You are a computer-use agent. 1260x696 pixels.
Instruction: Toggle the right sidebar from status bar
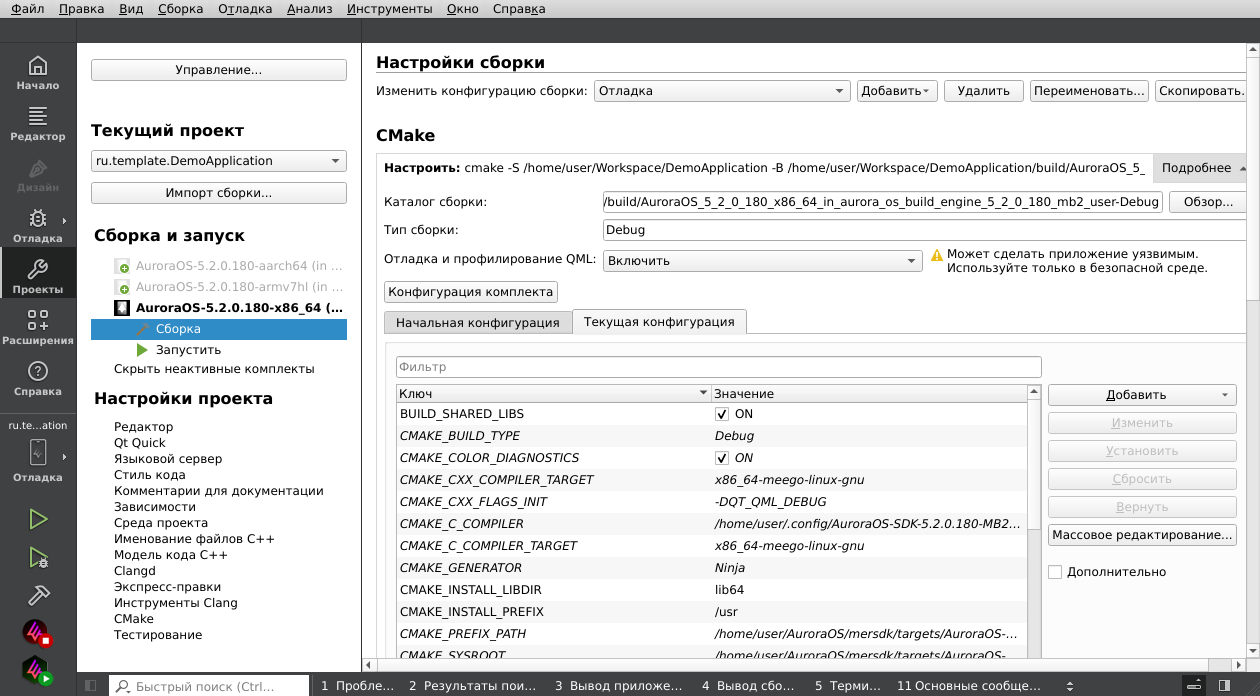[1224, 686]
